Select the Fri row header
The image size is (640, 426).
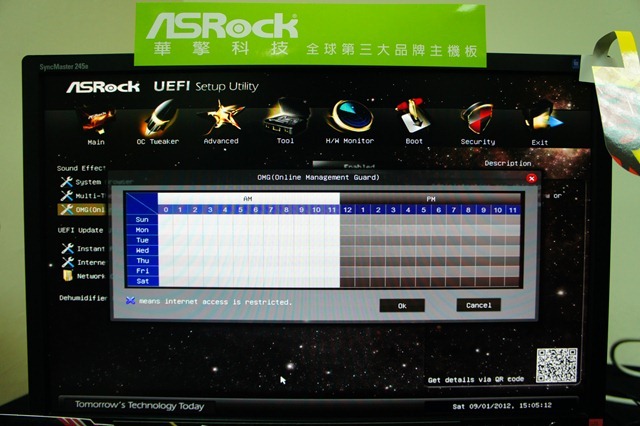pyautogui.click(x=142, y=271)
